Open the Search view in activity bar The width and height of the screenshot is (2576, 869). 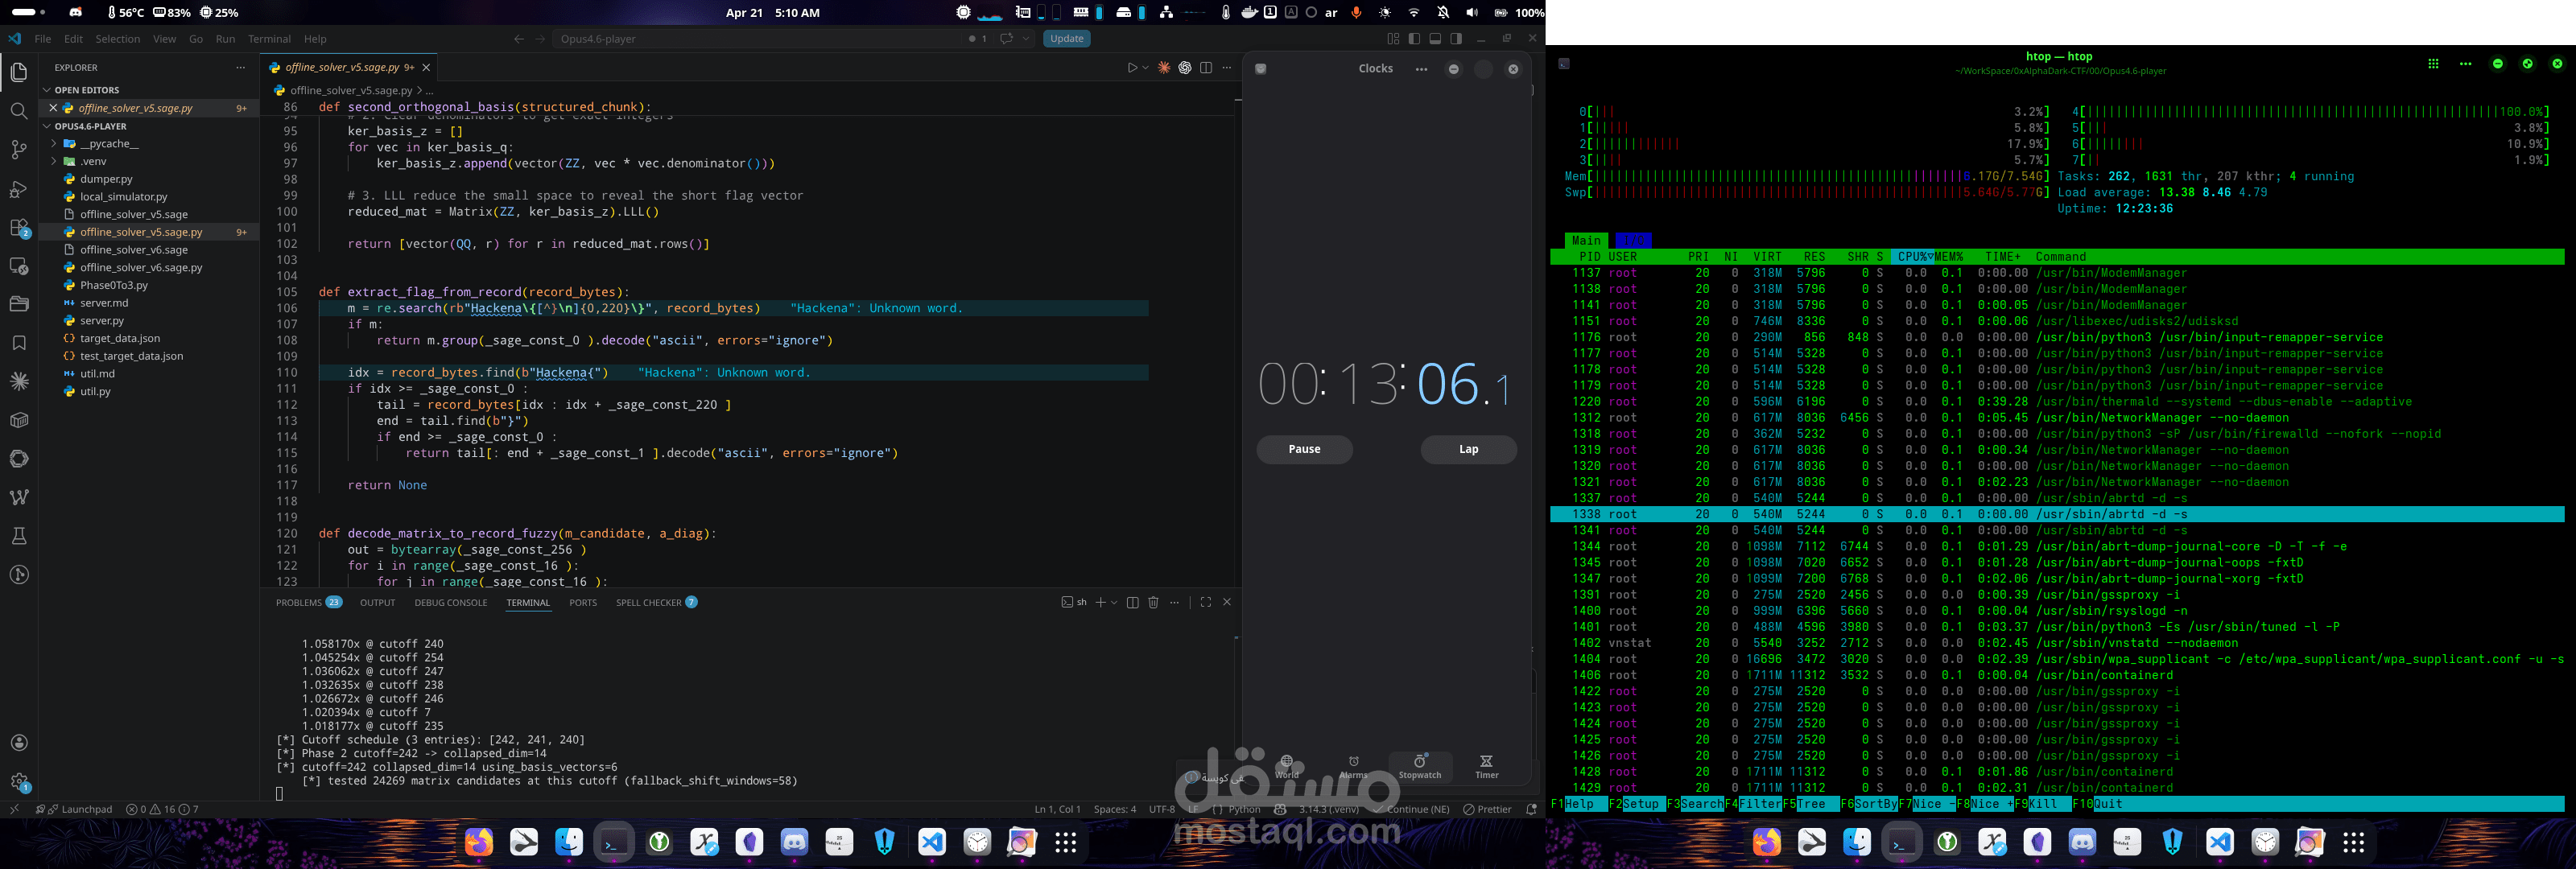(x=19, y=111)
